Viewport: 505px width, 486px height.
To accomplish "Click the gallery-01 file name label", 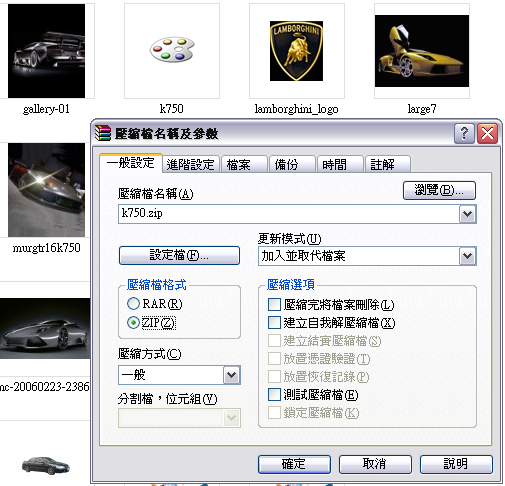I will [x=46, y=109].
